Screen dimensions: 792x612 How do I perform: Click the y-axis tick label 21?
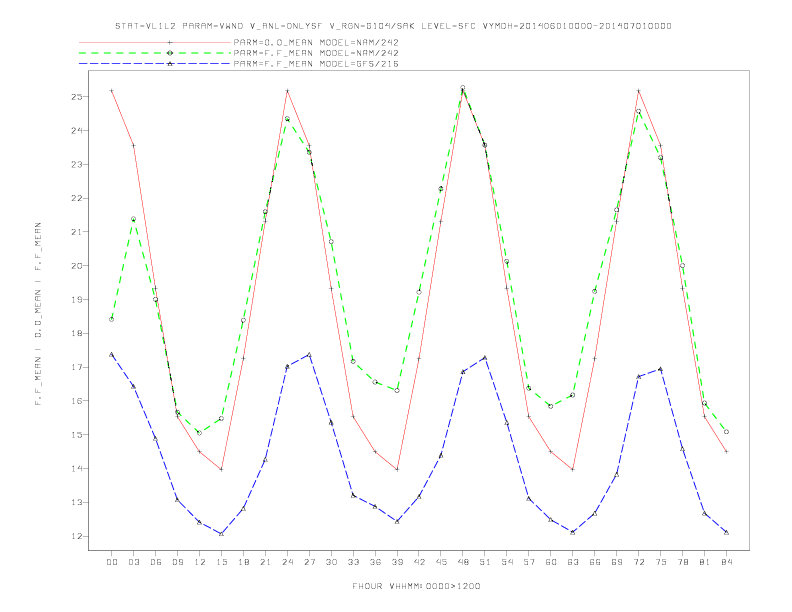tap(77, 232)
